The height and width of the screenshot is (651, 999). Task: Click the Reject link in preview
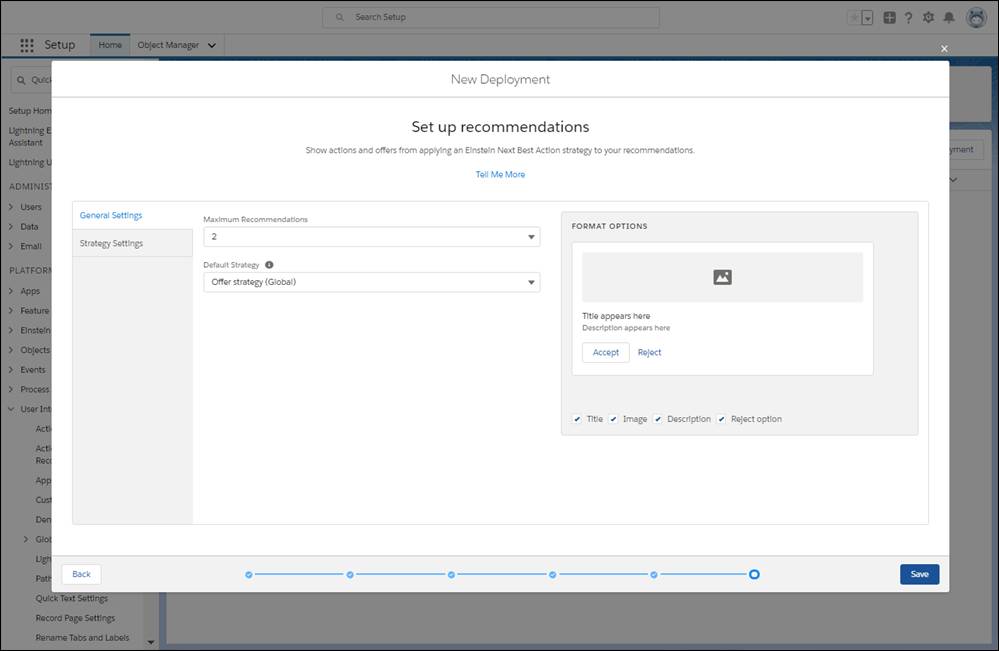point(649,352)
